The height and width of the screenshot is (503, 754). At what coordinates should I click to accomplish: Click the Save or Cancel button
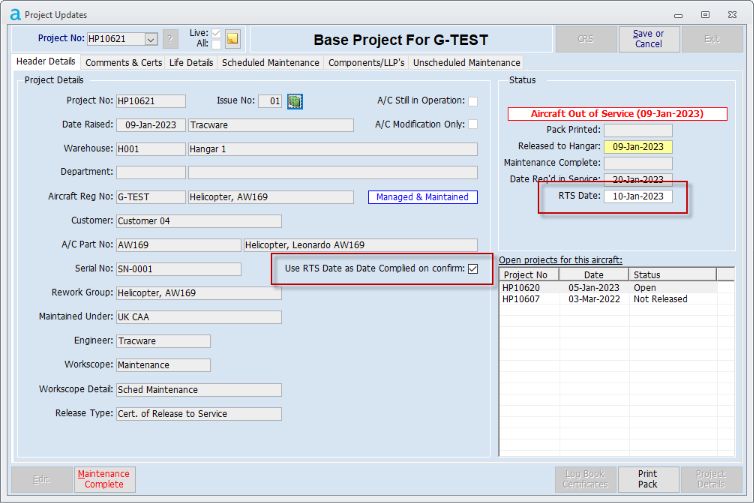click(x=648, y=39)
